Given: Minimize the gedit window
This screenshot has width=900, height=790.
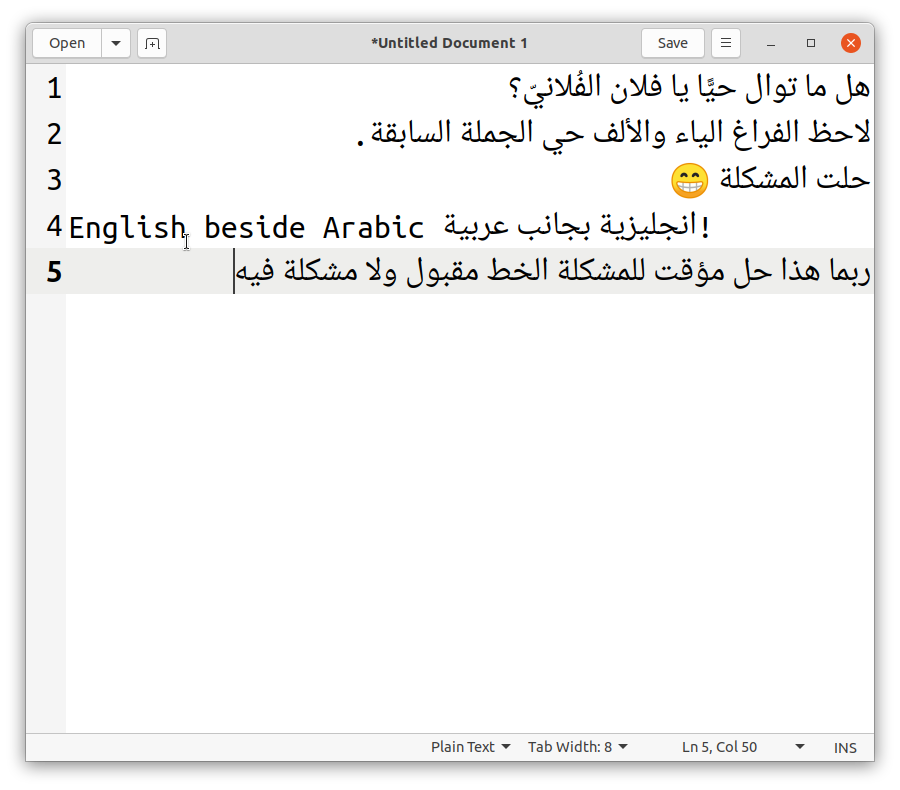Looking at the screenshot, I should point(771,44).
